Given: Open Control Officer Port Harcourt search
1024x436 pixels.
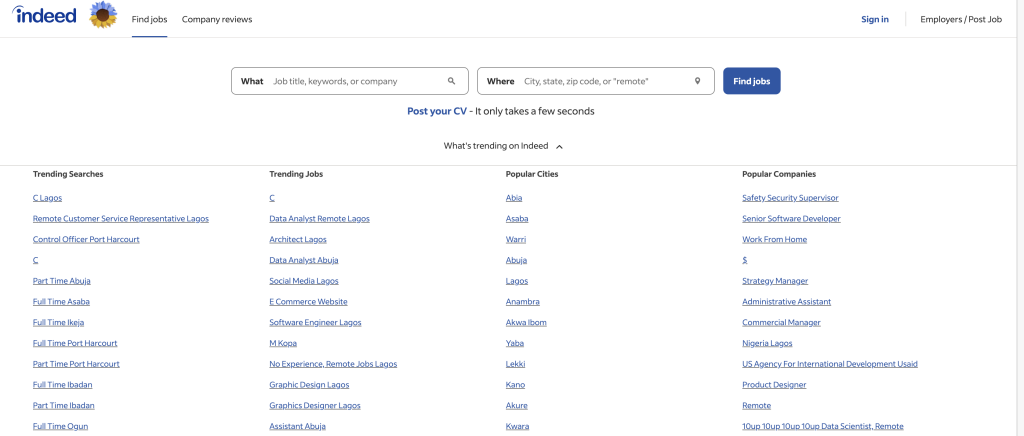Looking at the screenshot, I should coord(86,240).
